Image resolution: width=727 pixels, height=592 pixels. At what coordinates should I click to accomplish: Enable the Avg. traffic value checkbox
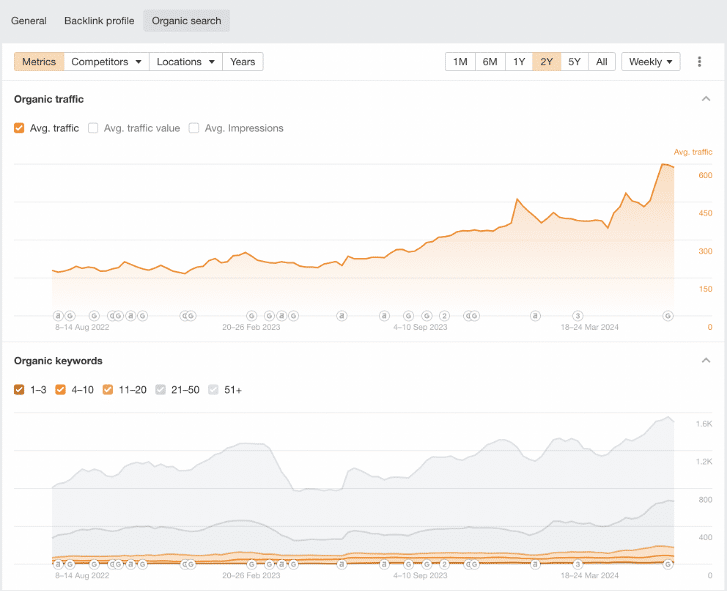click(x=94, y=128)
